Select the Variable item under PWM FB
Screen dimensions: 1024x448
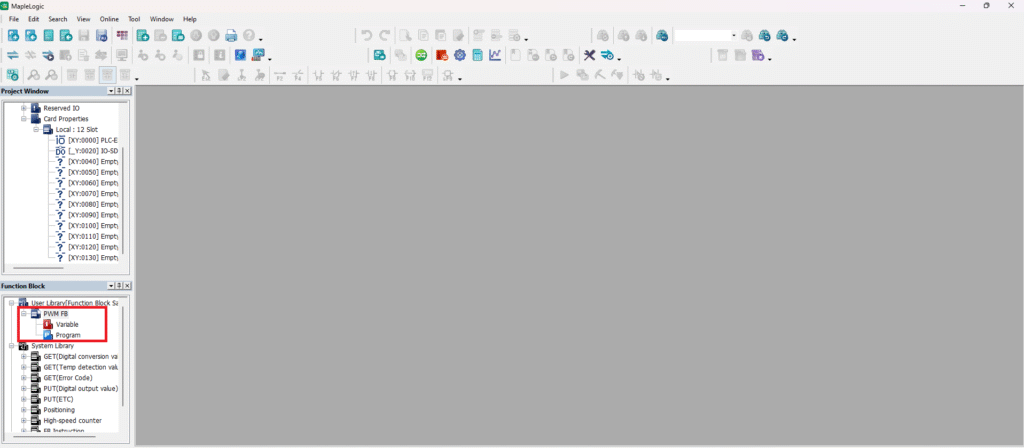pyautogui.click(x=67, y=325)
